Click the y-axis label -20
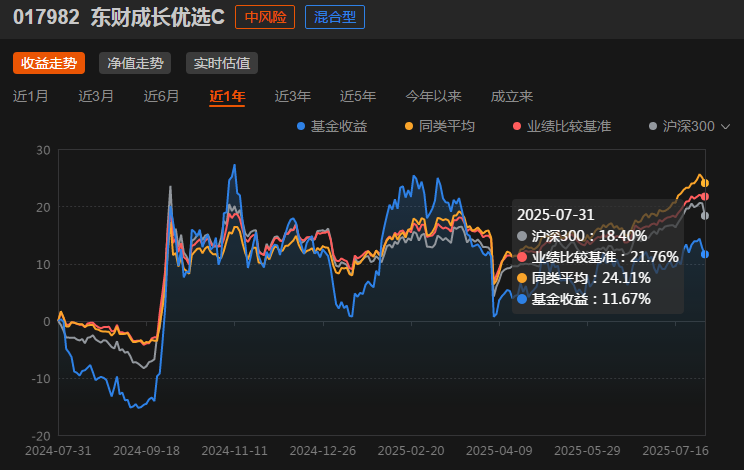Viewport: 744px width, 470px height. coord(41,436)
